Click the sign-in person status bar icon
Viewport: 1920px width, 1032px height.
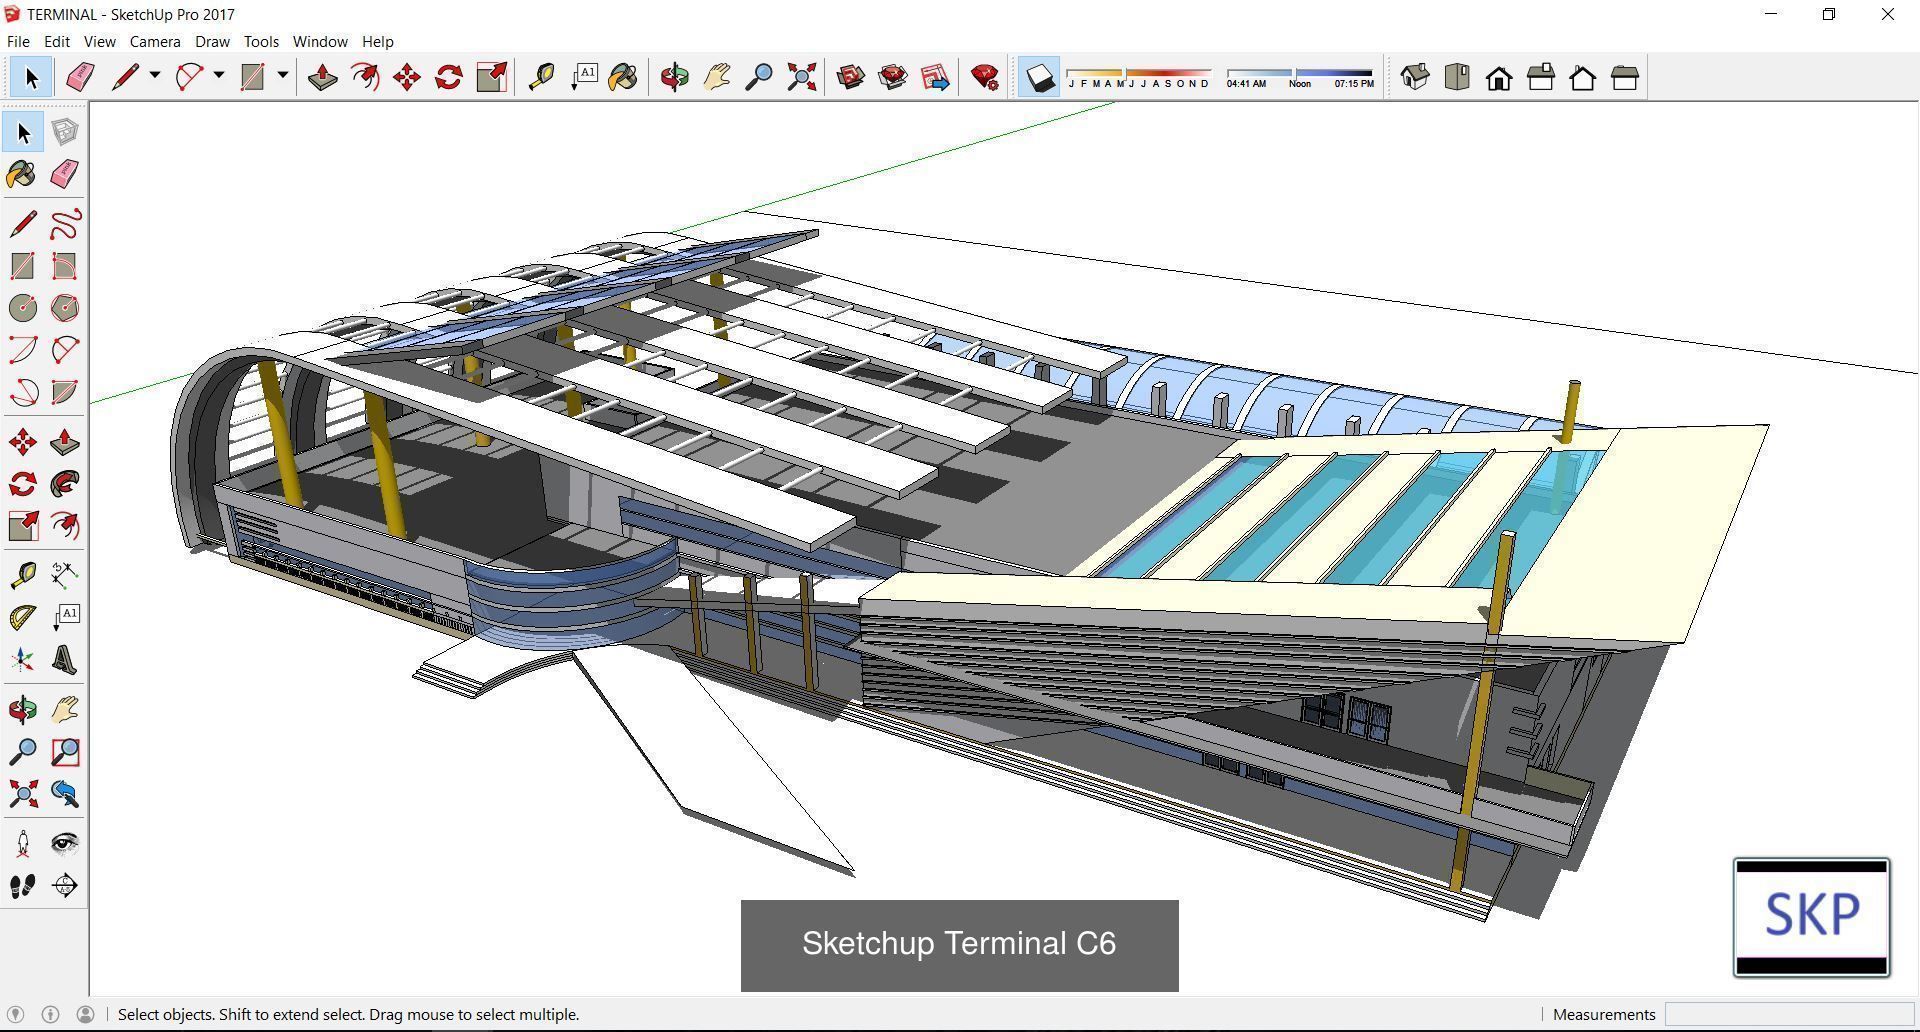coord(86,1014)
